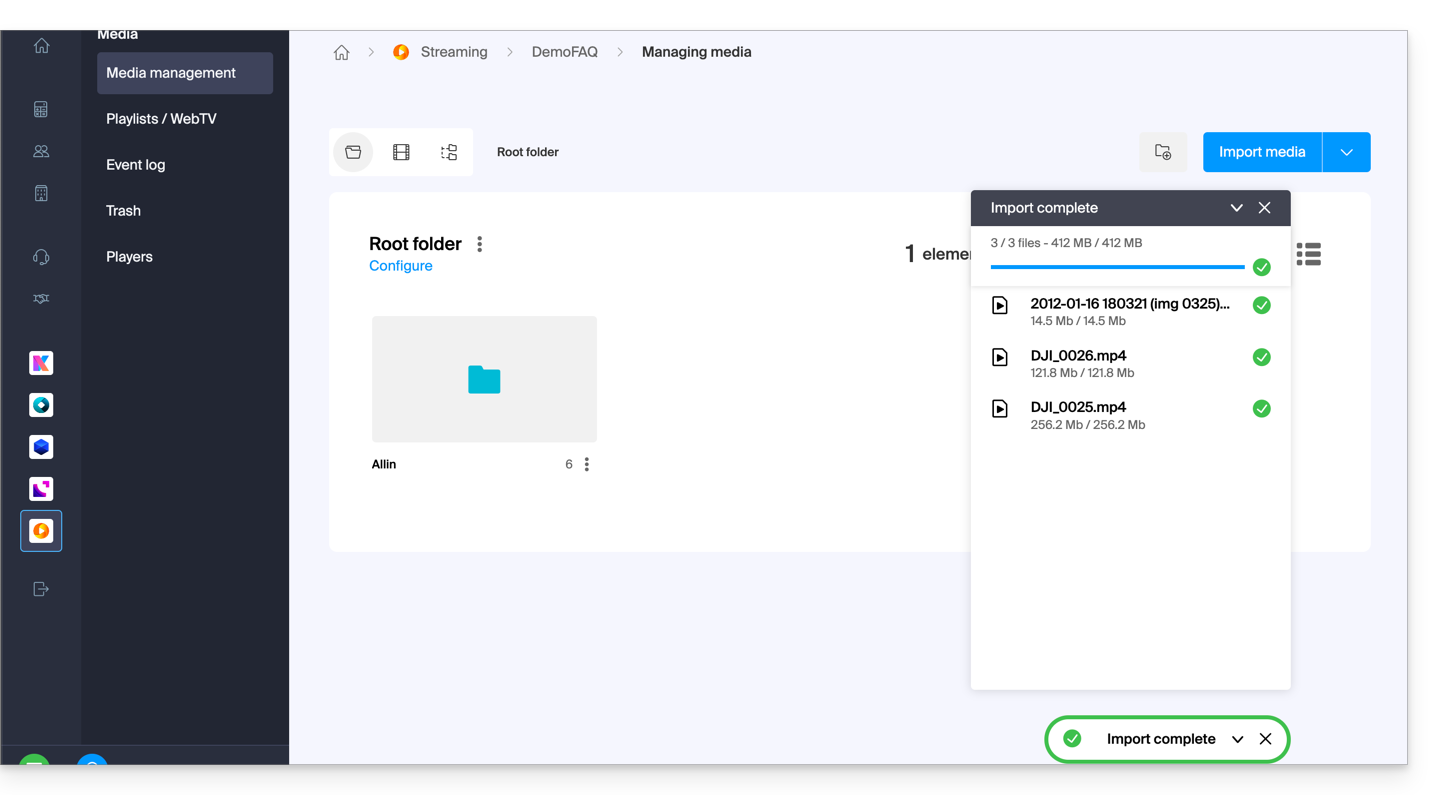The width and height of the screenshot is (1438, 795).
Task: Open Root folder three-dot options menu
Action: (480, 244)
